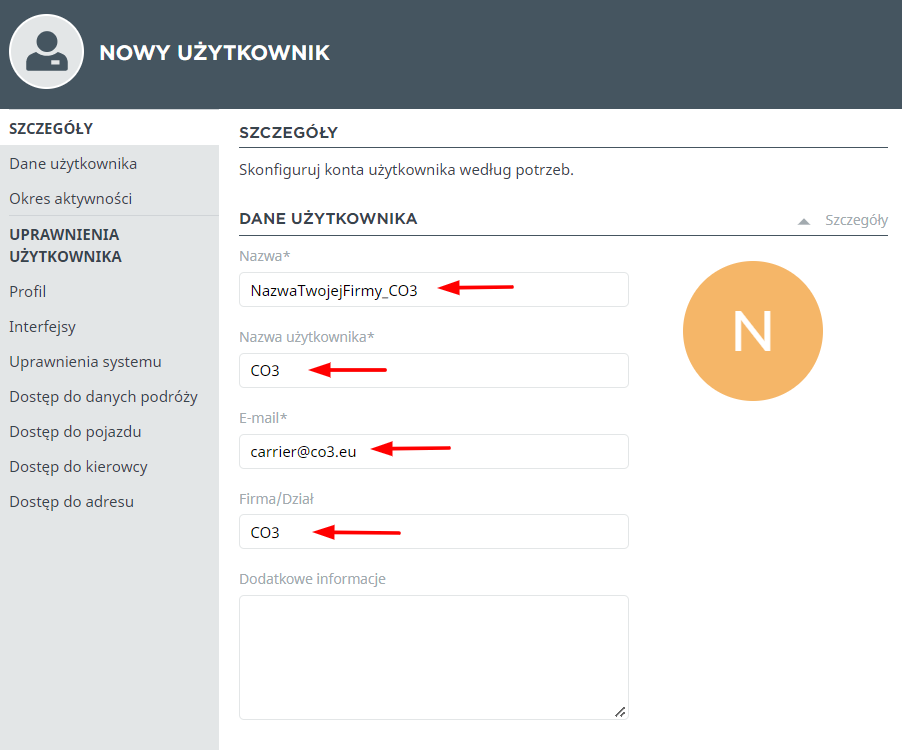The image size is (902, 750).
Task: Go to Dane użytkownika in sidebar
Action: coord(73,164)
